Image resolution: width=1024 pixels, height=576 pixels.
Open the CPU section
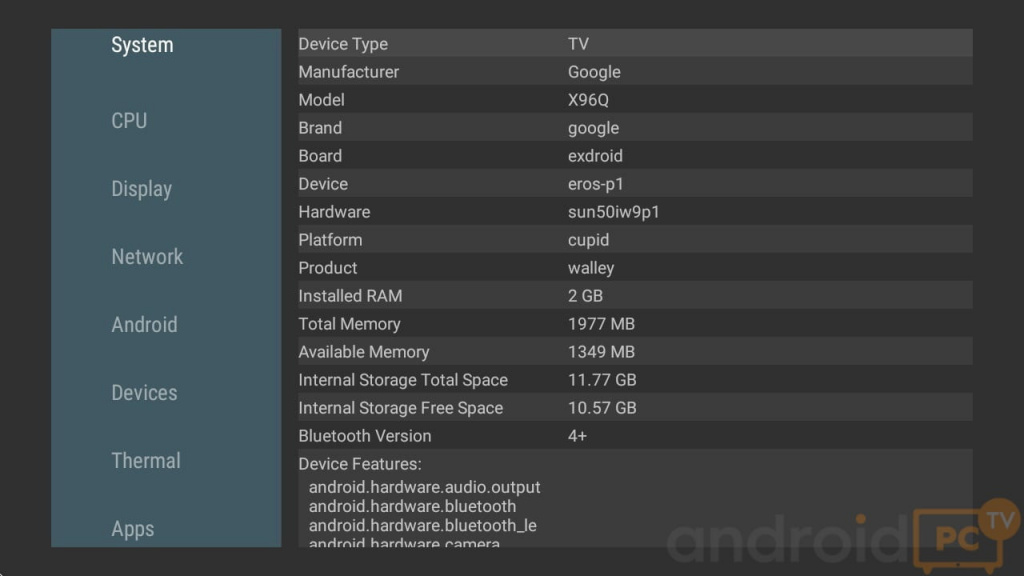129,121
